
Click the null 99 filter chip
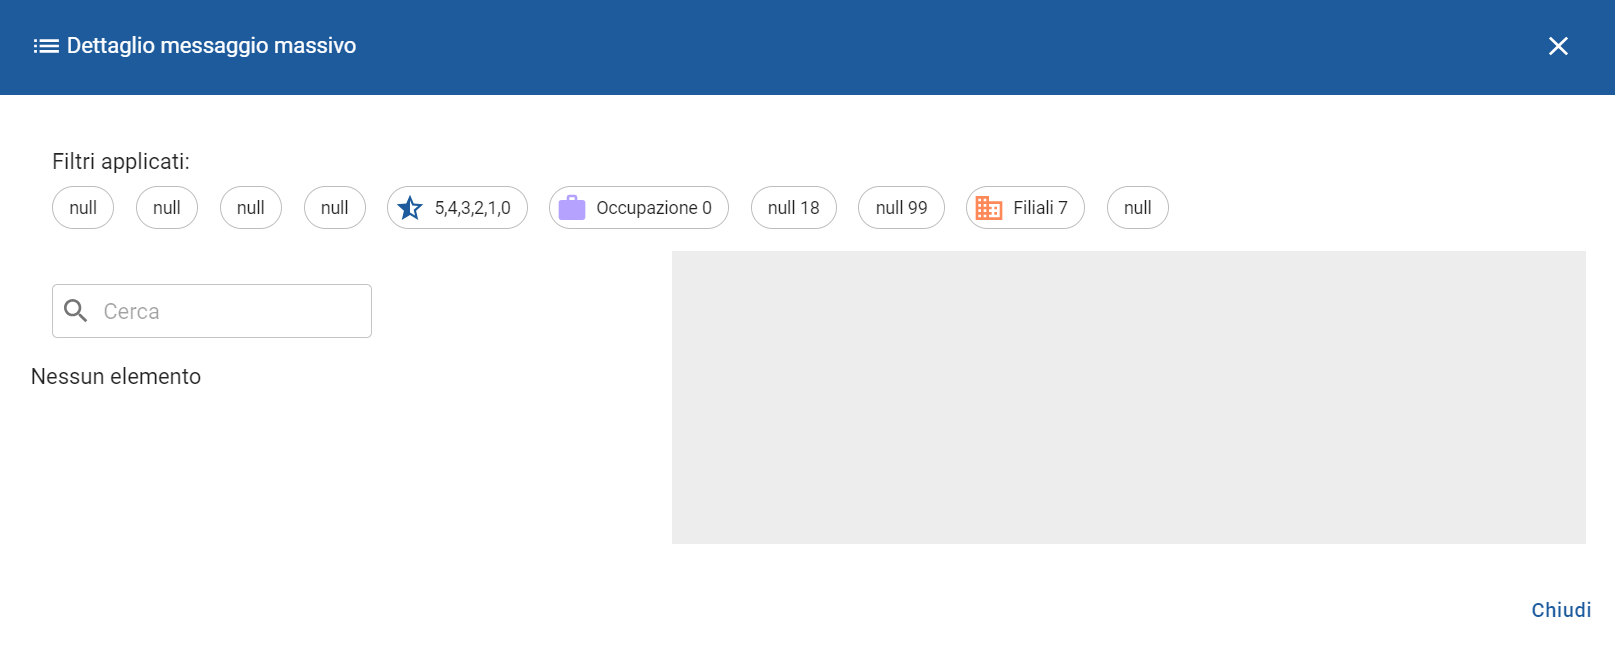(x=901, y=208)
